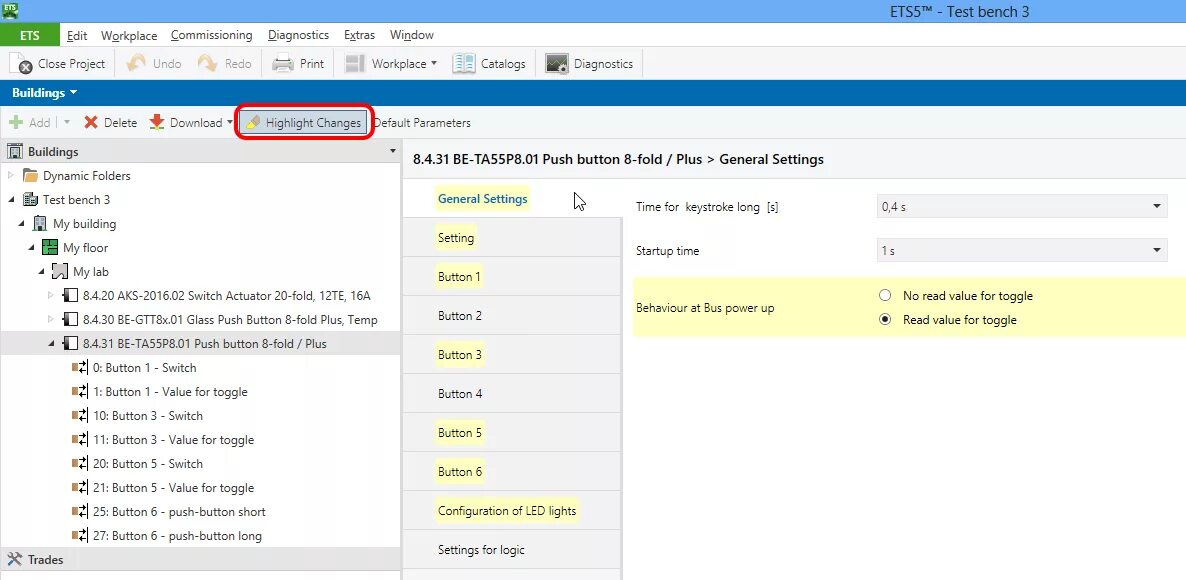Select 'Read value for toggle' radio button
Viewport: 1186px width, 580px height.
(x=885, y=320)
